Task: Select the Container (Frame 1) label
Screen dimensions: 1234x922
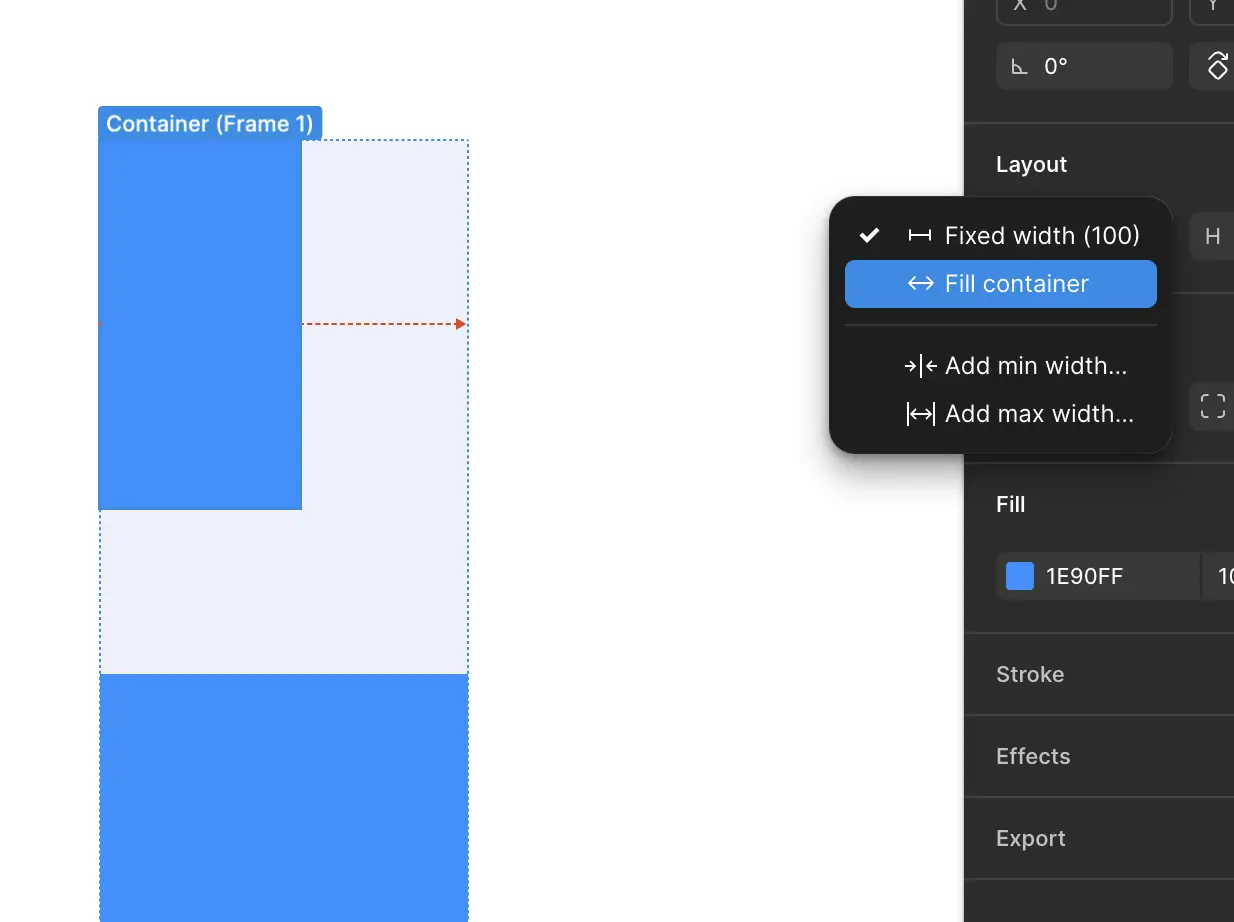Action: point(210,123)
